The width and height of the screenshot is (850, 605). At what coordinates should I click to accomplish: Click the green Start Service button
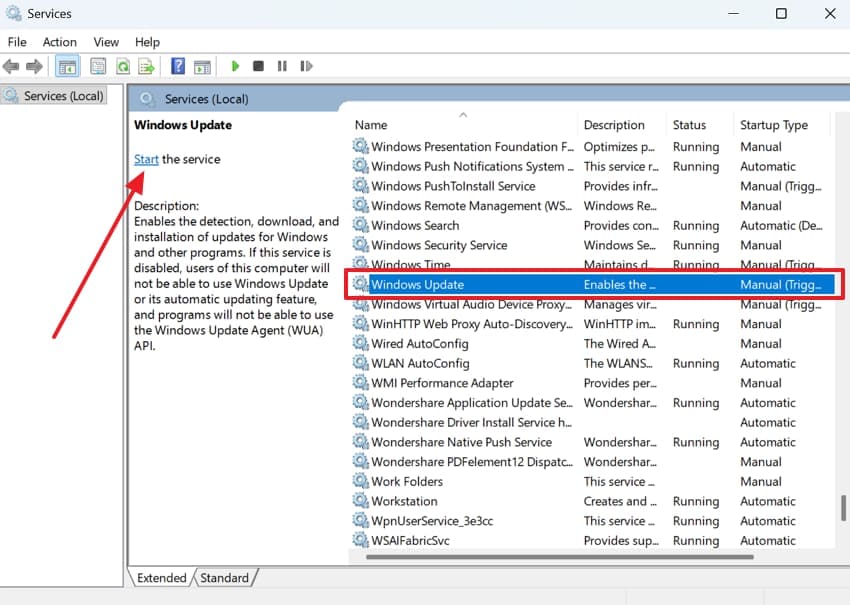(x=235, y=66)
